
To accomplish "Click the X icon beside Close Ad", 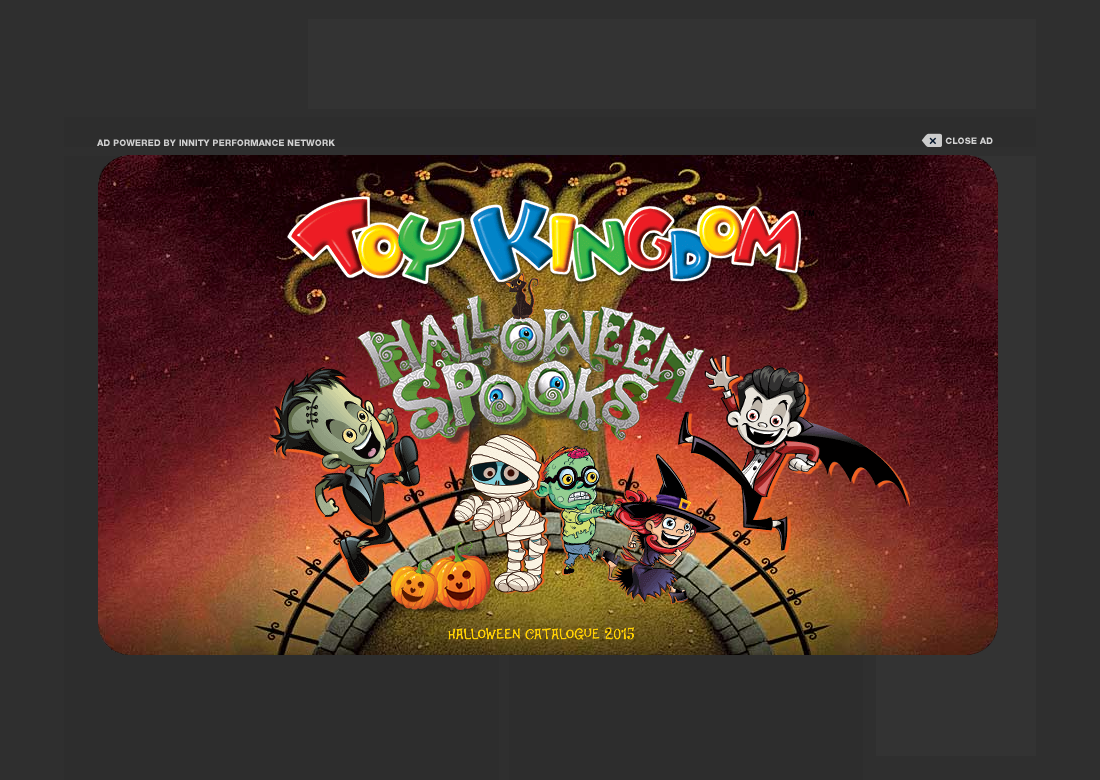I will [932, 141].
